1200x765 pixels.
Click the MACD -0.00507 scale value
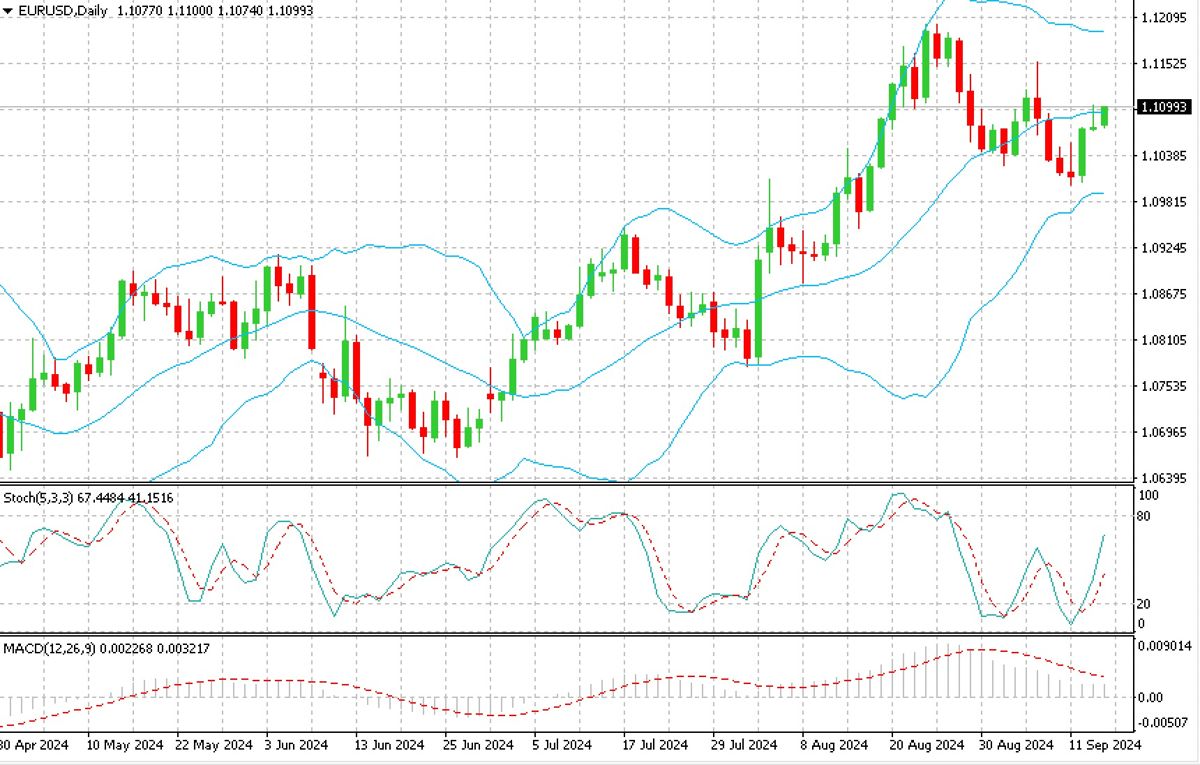tap(1167, 722)
